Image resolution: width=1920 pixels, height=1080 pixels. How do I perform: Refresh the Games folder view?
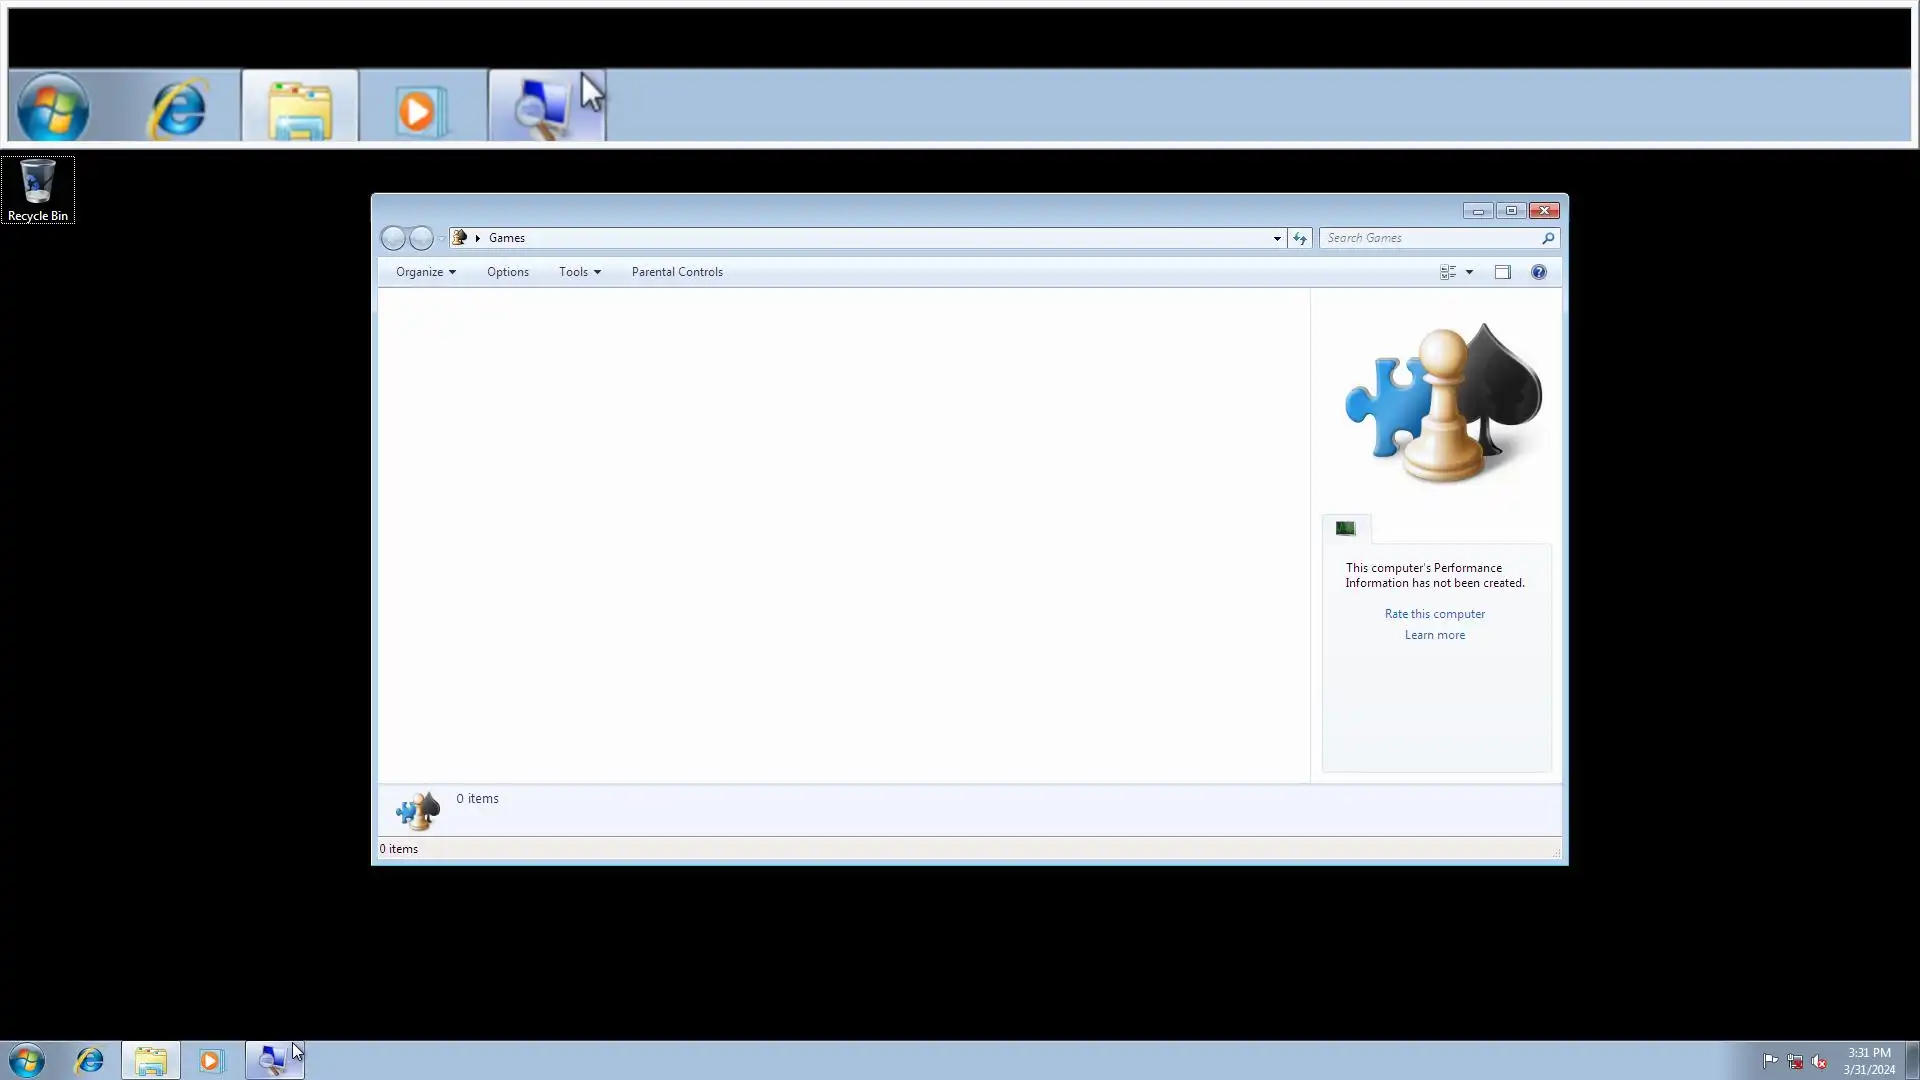coord(1299,238)
